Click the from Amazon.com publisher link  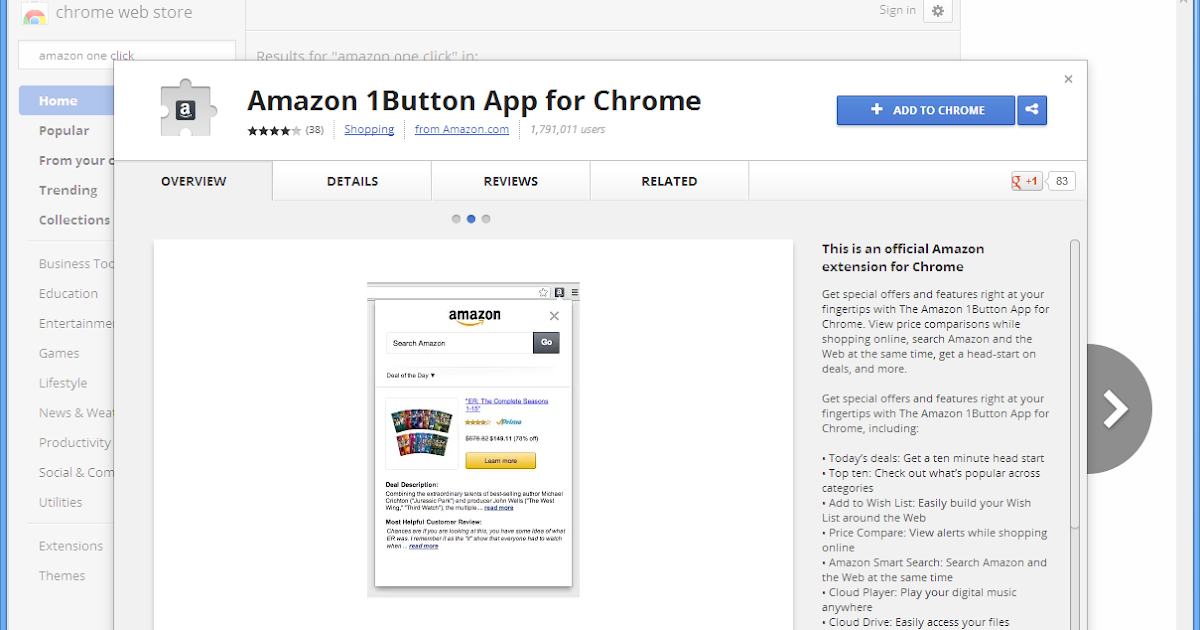click(x=462, y=129)
